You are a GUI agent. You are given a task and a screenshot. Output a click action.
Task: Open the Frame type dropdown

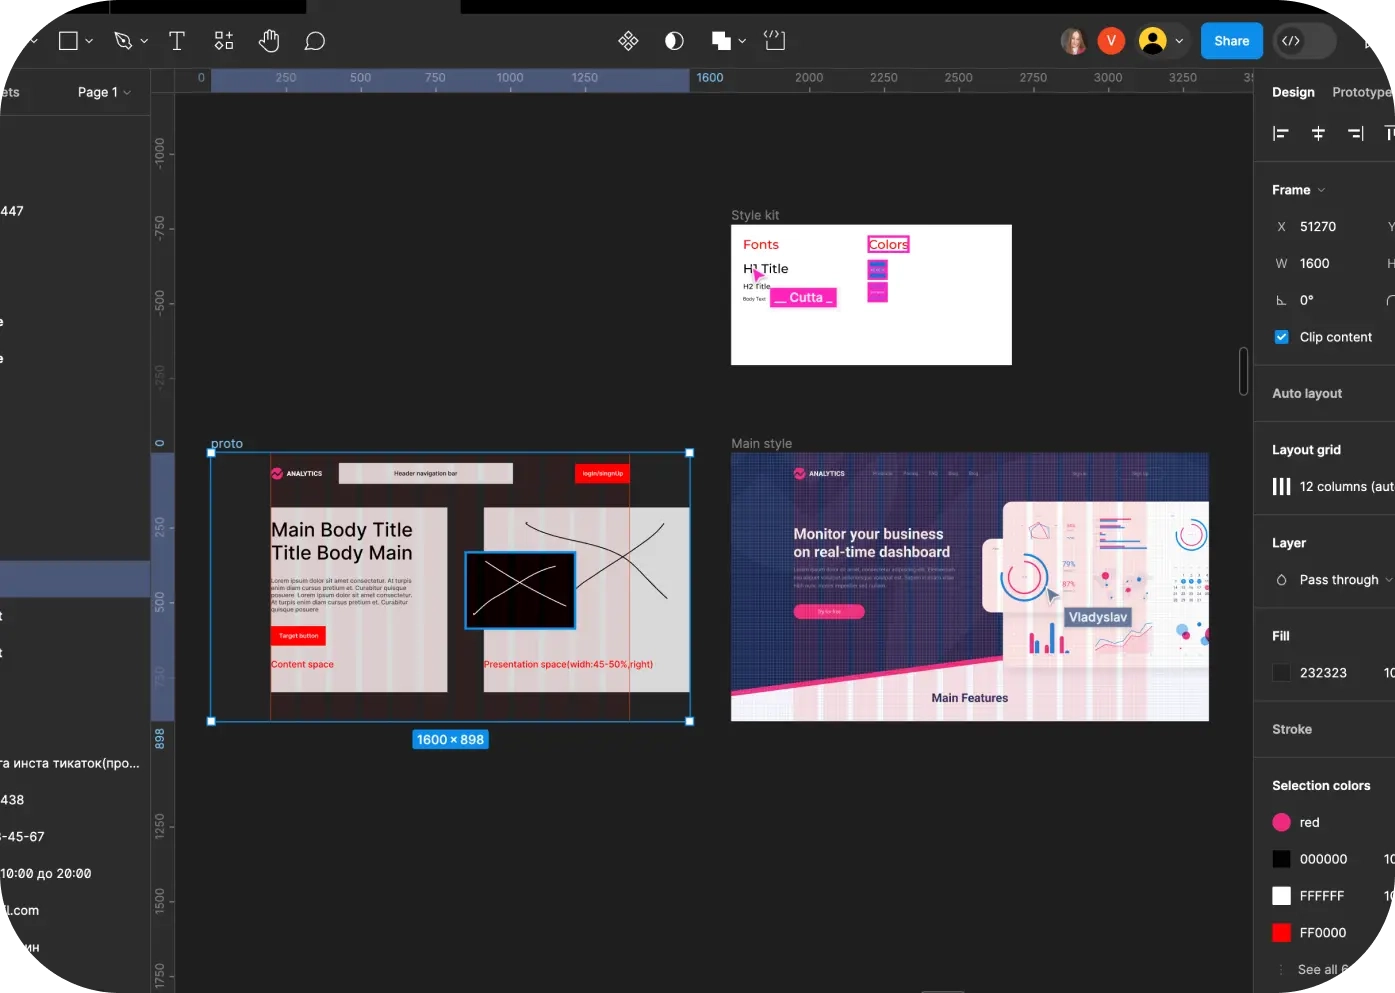(x=1298, y=190)
